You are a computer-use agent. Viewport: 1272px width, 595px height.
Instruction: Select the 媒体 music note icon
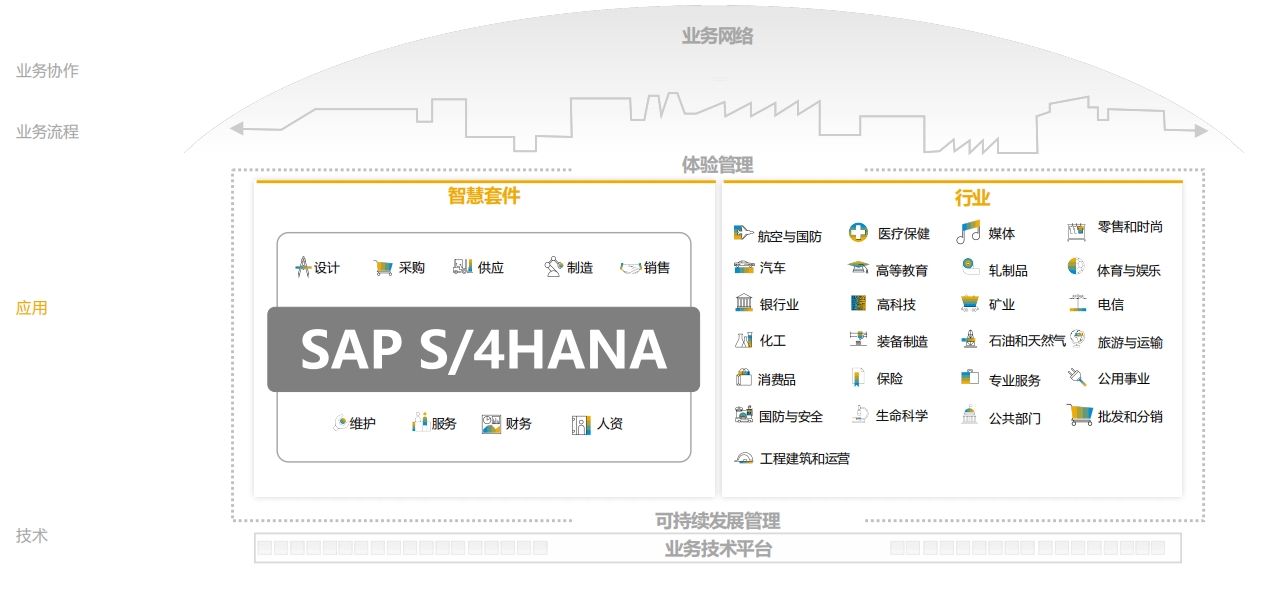click(967, 233)
